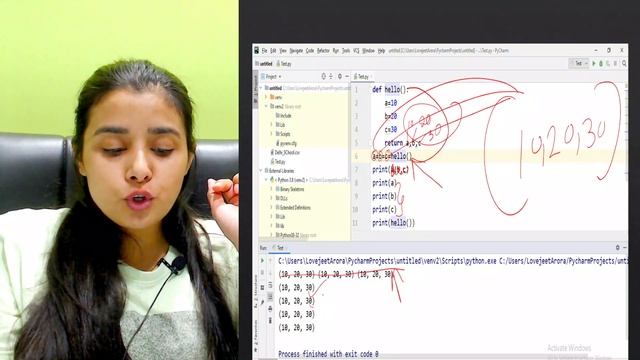640x360 pixels.
Task: Click code line 'a=10'
Action: tap(391, 103)
